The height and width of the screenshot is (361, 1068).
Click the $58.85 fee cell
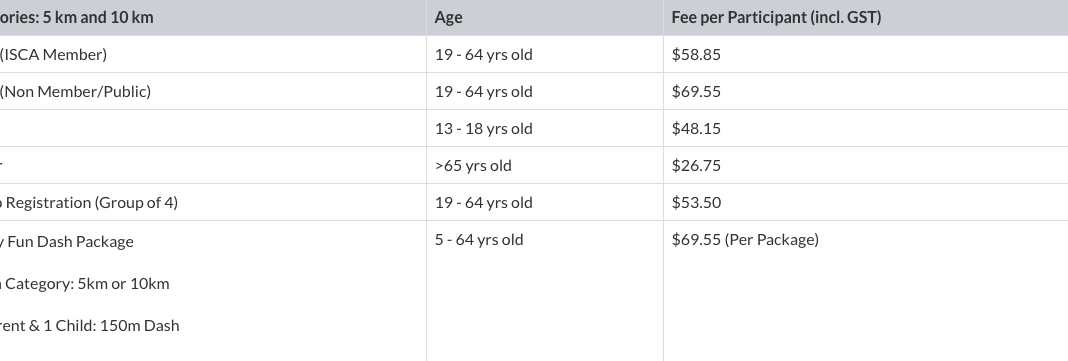(696, 54)
